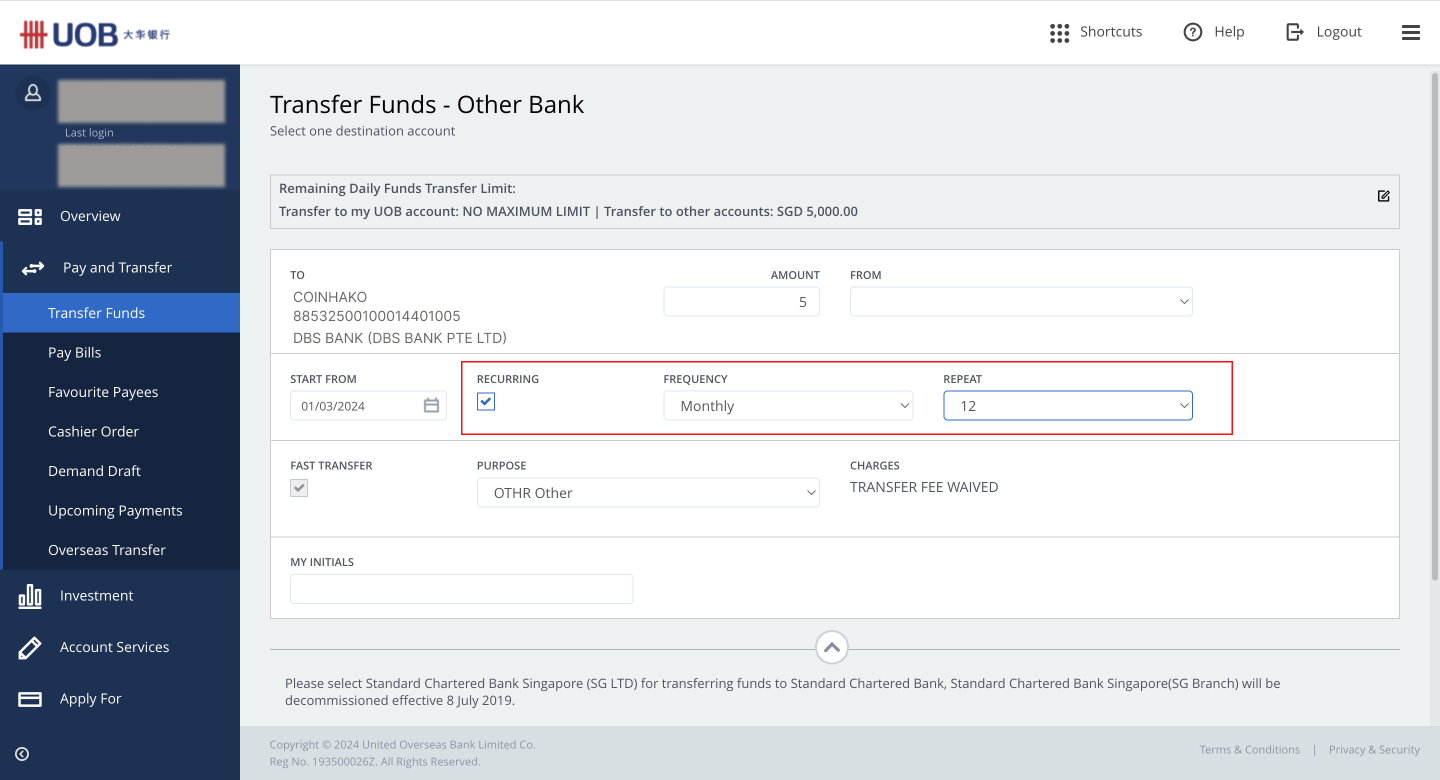This screenshot has width=1440, height=780.
Task: Click DBS BANK (DBS BANK PTE LTD) text
Action: 400,338
